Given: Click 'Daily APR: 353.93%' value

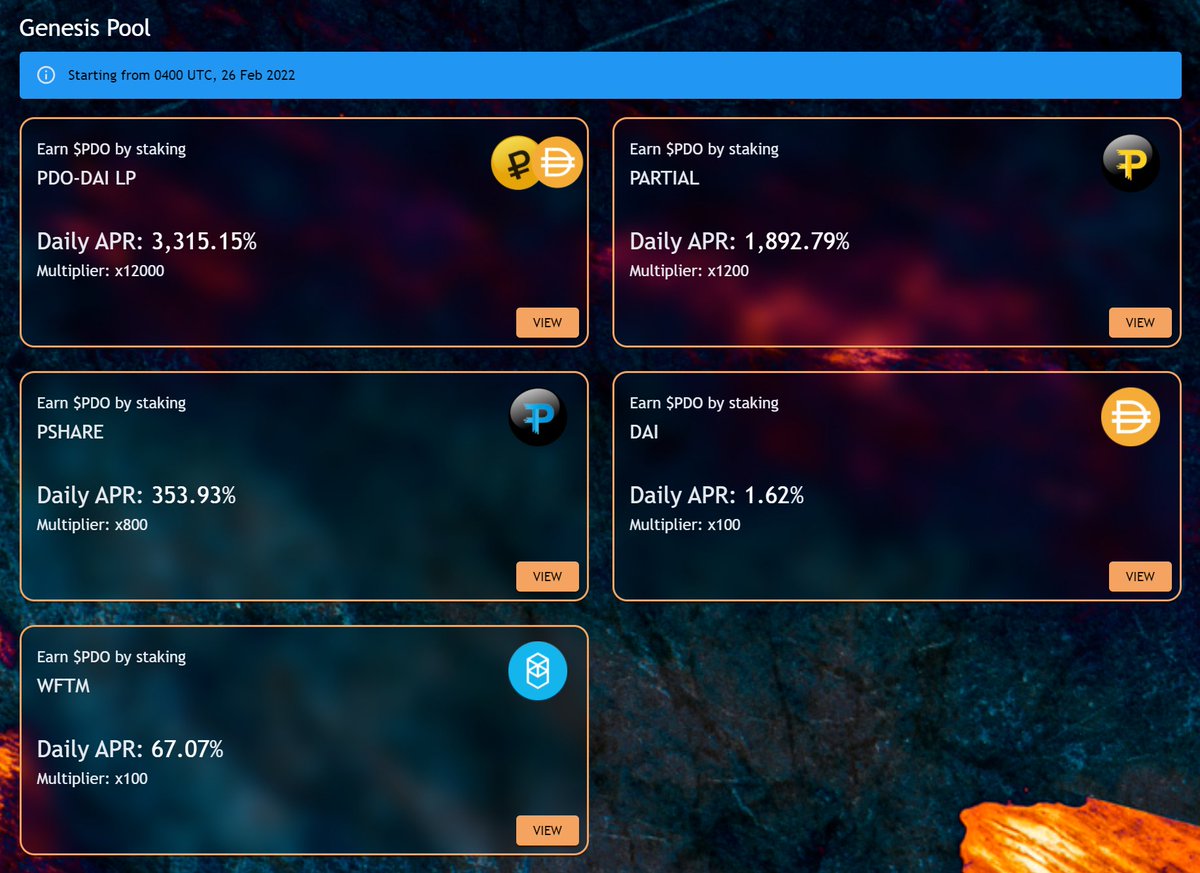Looking at the screenshot, I should pyautogui.click(x=136, y=495).
